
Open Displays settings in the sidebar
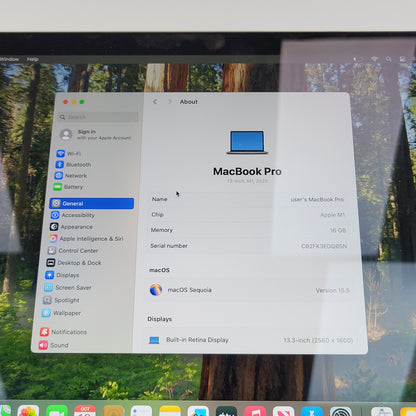point(62,275)
